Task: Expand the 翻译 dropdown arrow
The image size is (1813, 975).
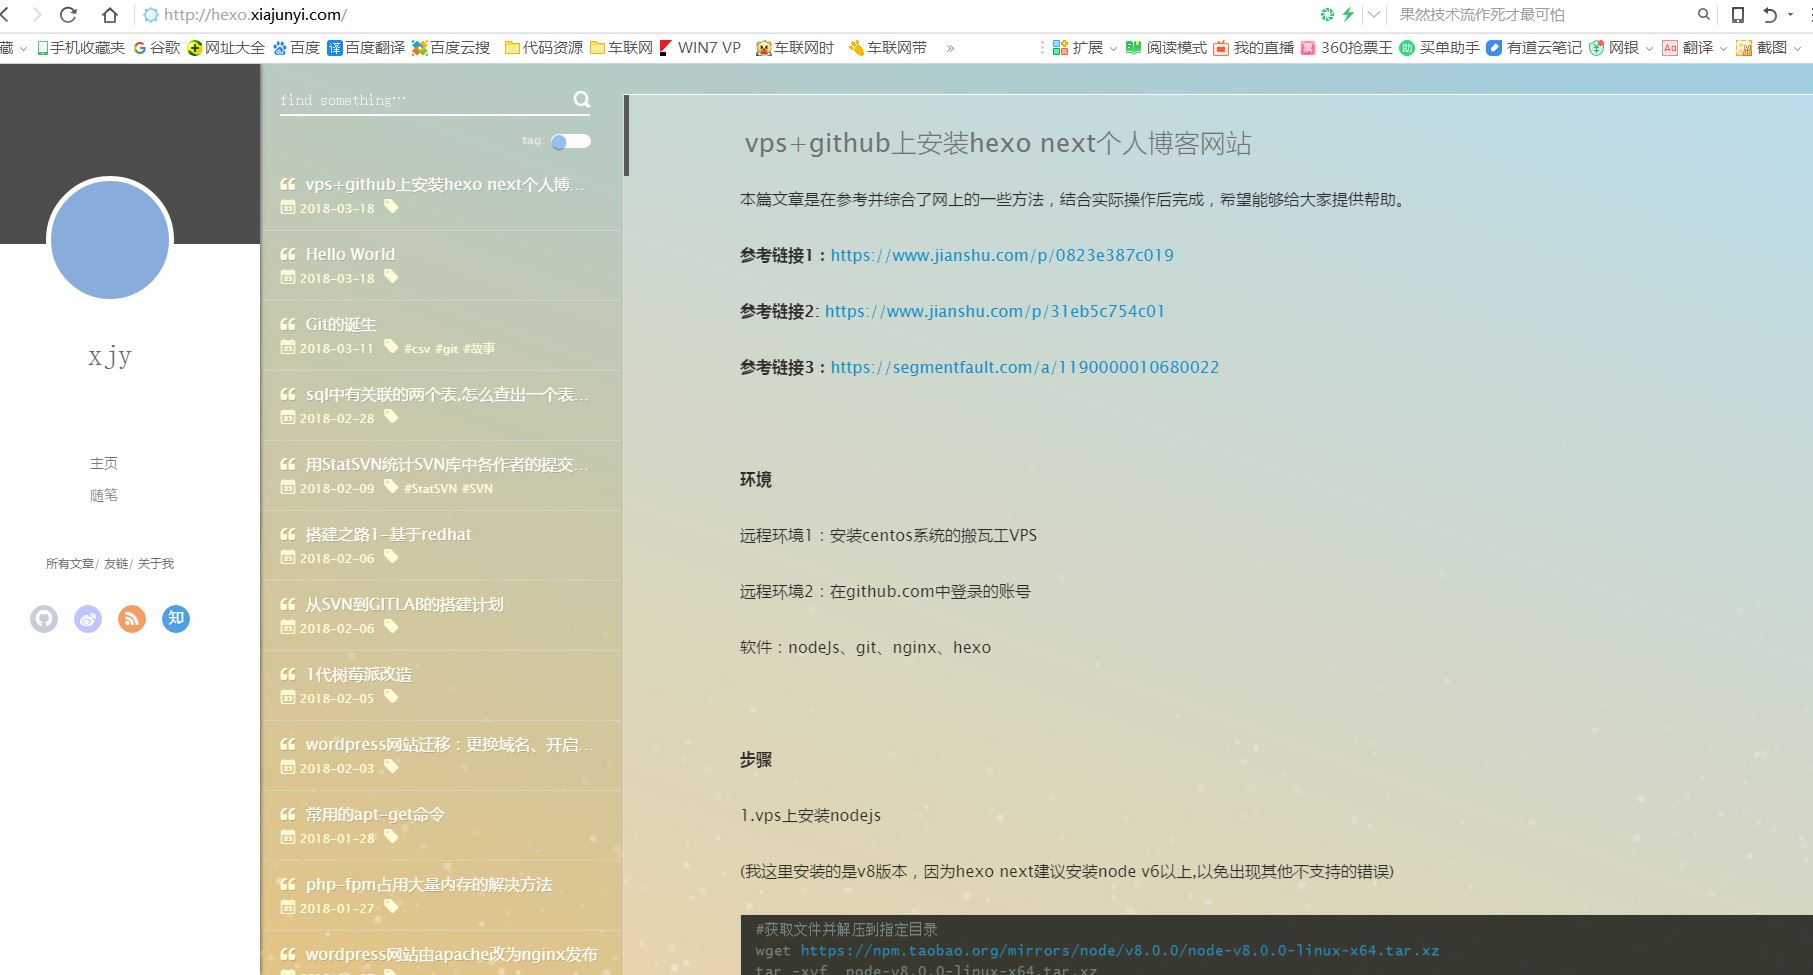Action: tap(1723, 48)
